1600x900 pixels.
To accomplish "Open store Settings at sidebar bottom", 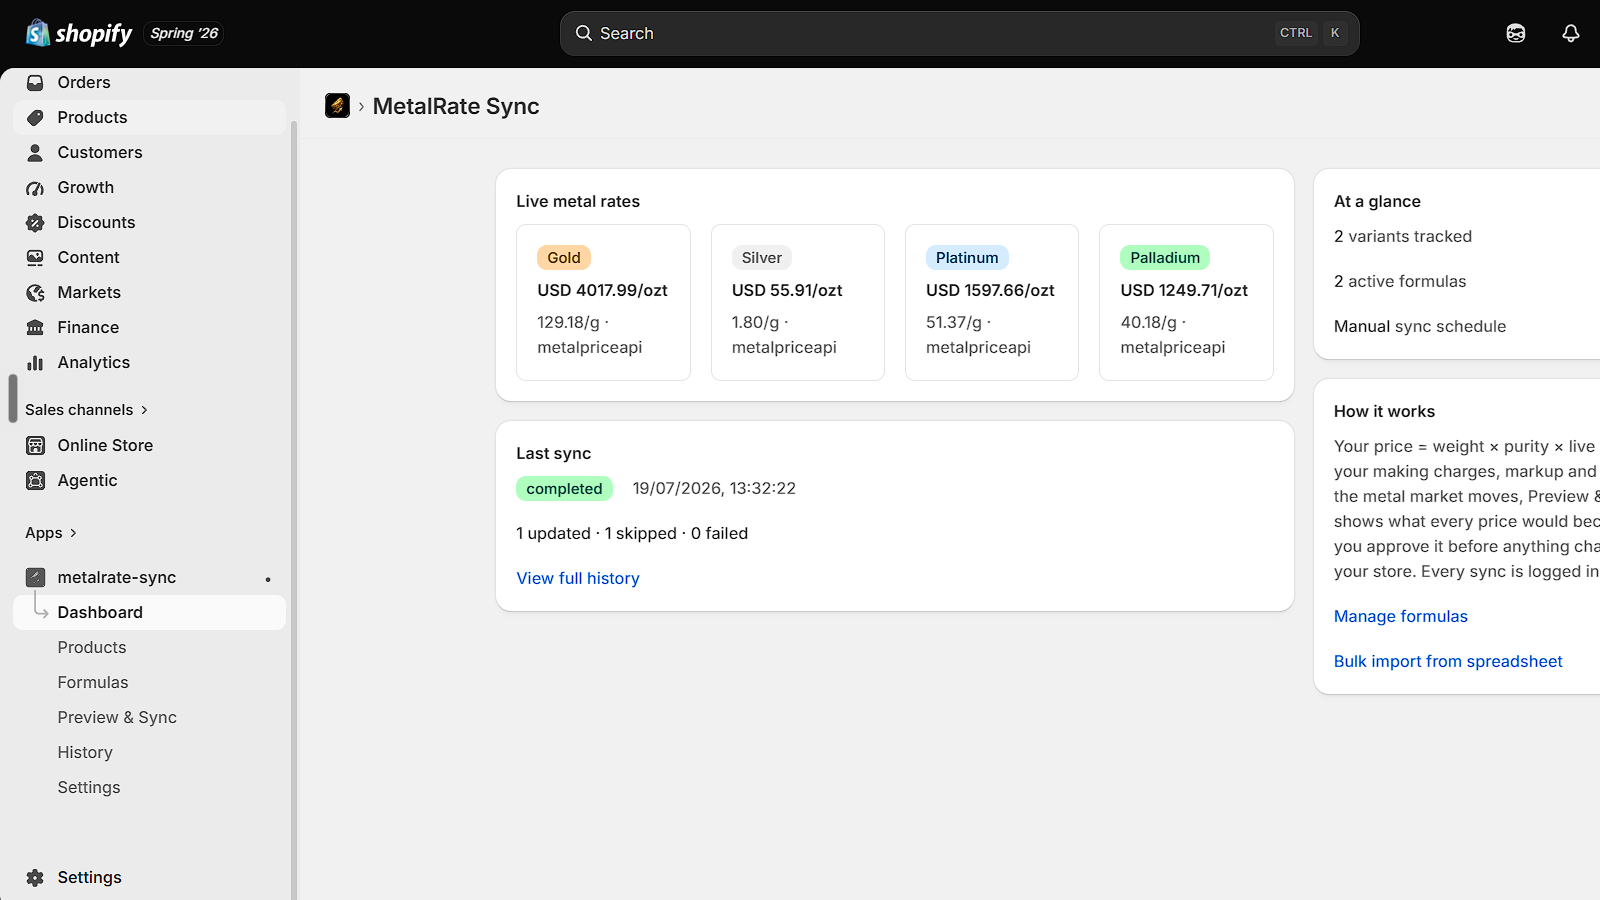I will [x=149, y=878].
